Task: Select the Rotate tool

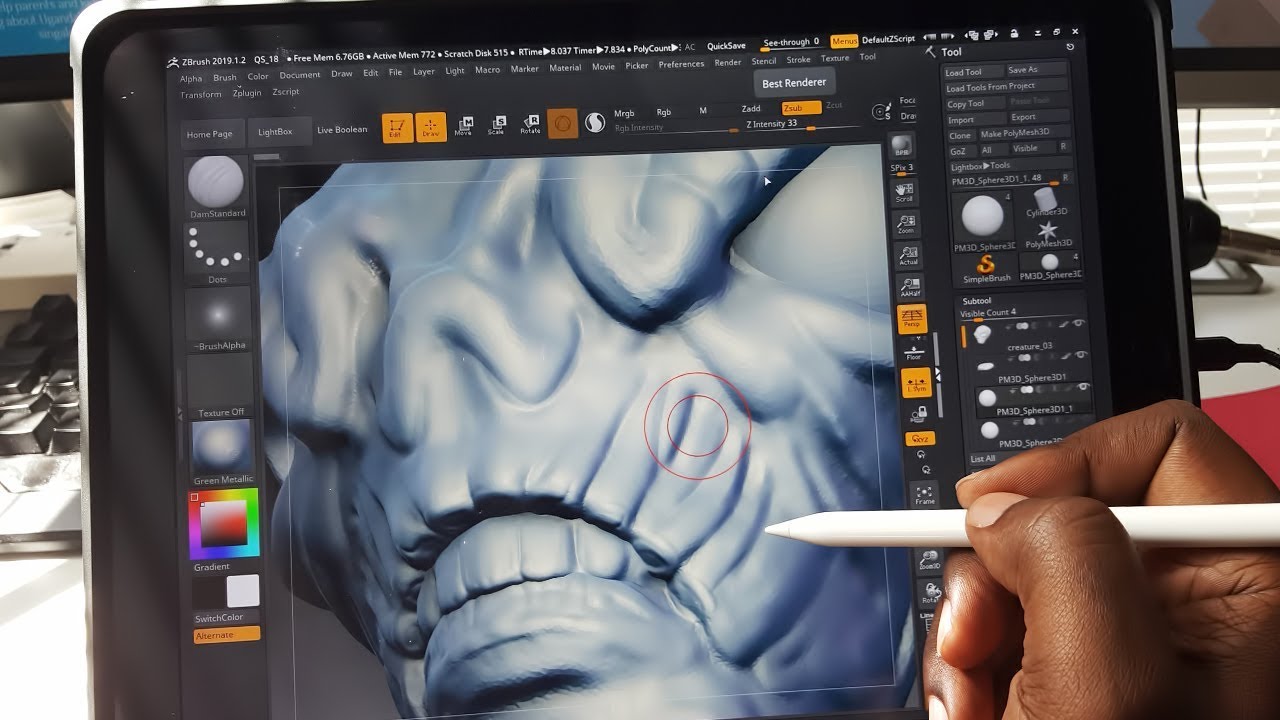Action: (530, 124)
